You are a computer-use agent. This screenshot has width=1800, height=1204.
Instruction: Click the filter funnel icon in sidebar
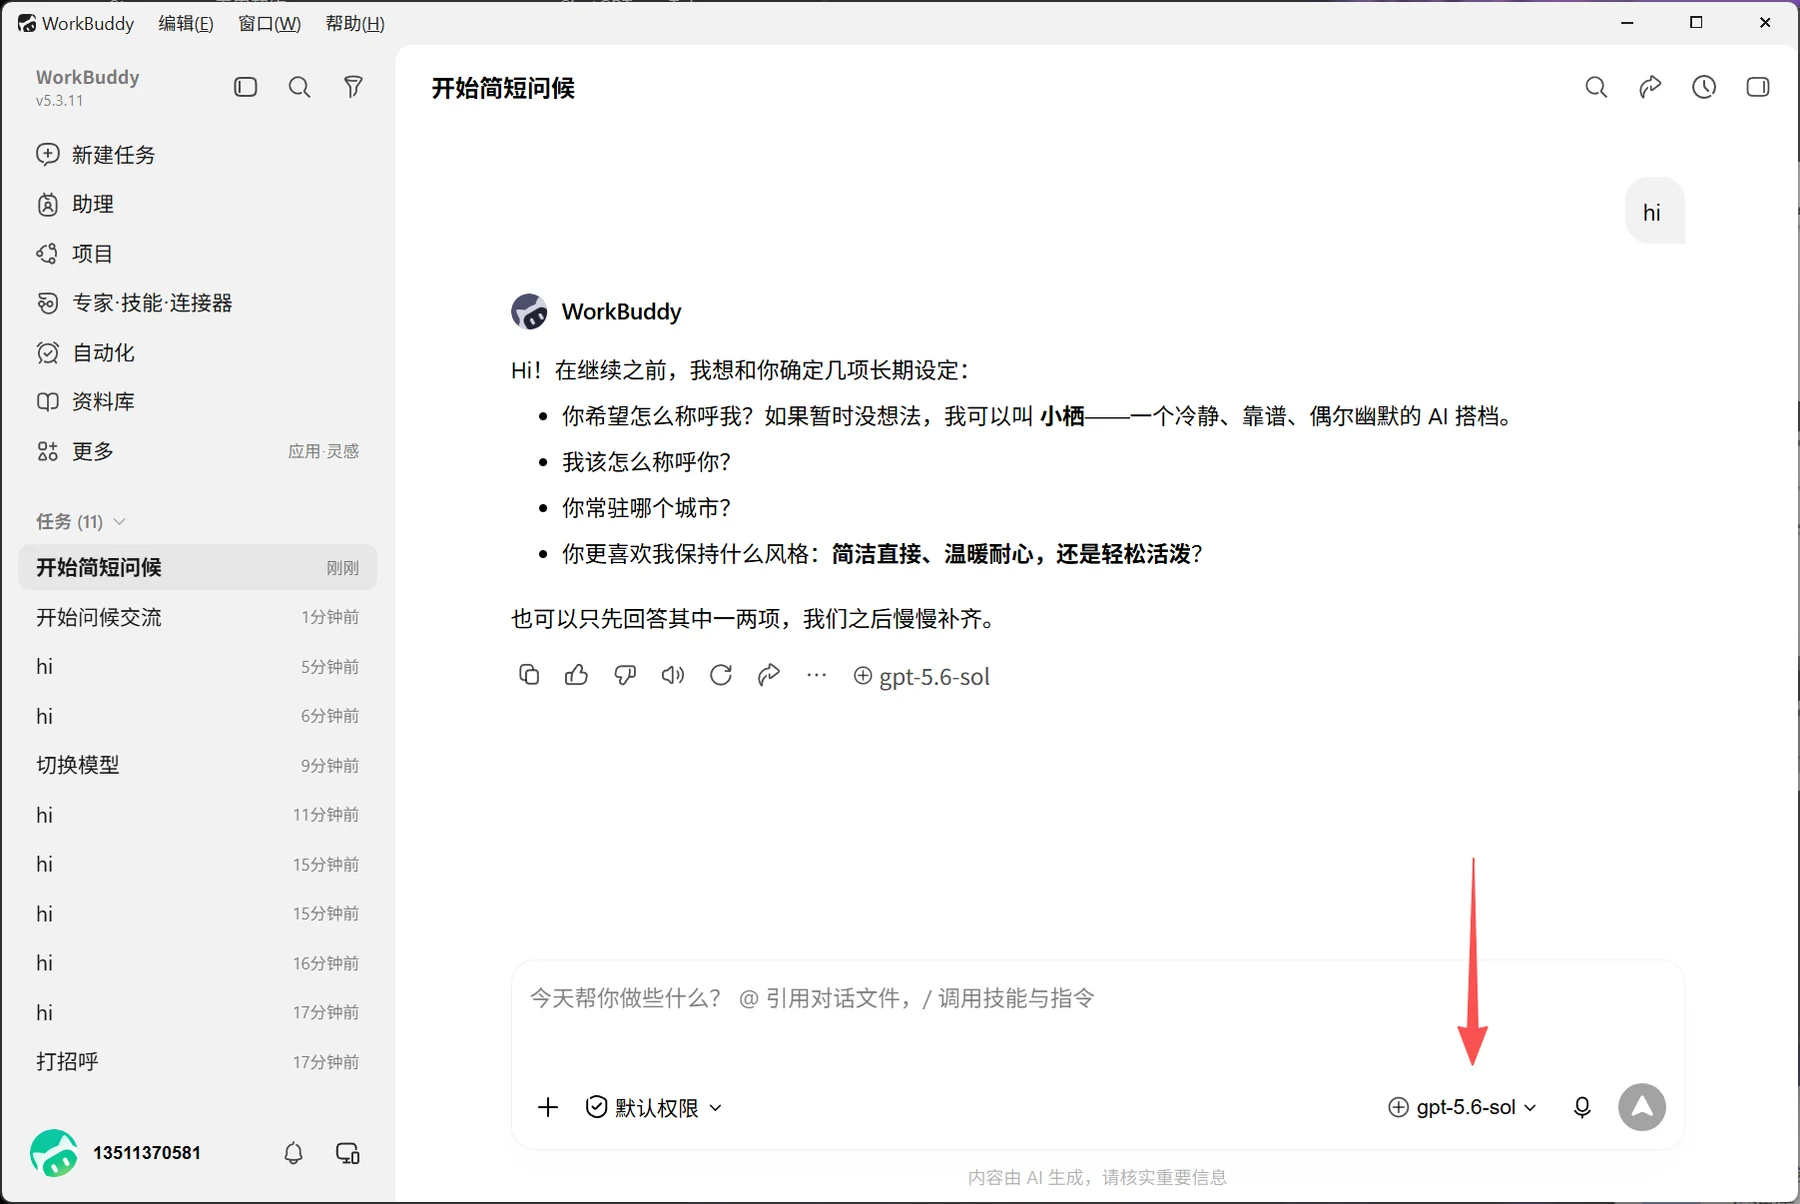353,87
